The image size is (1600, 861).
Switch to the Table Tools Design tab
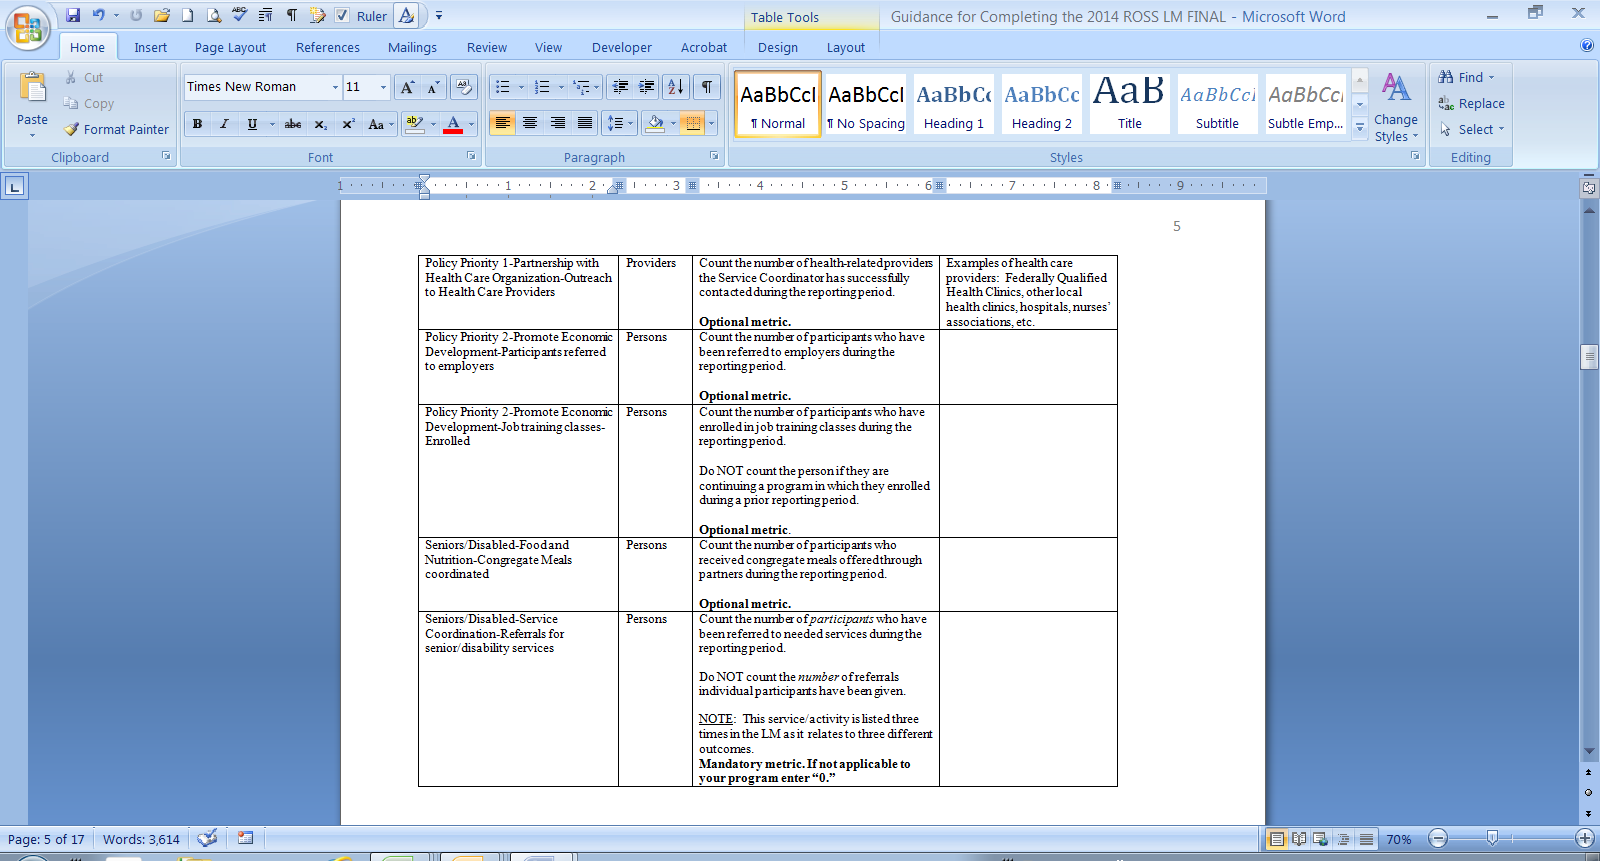point(777,47)
